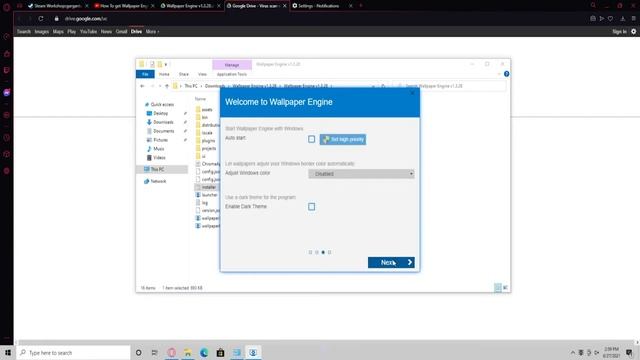Screen dimensions: 640x360
Task: Open Cortana circle icon on taskbar
Action: [x=139, y=352]
